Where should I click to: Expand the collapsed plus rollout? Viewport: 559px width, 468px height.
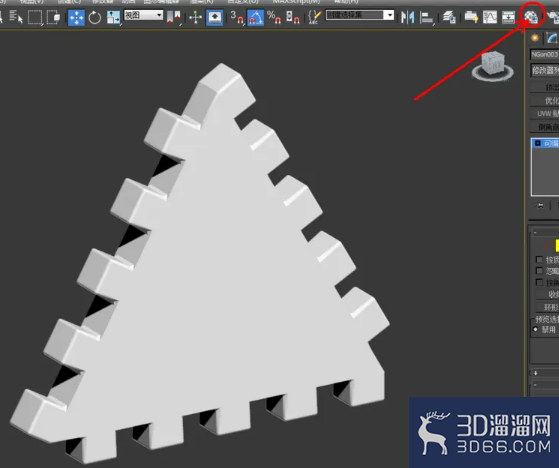(535, 373)
